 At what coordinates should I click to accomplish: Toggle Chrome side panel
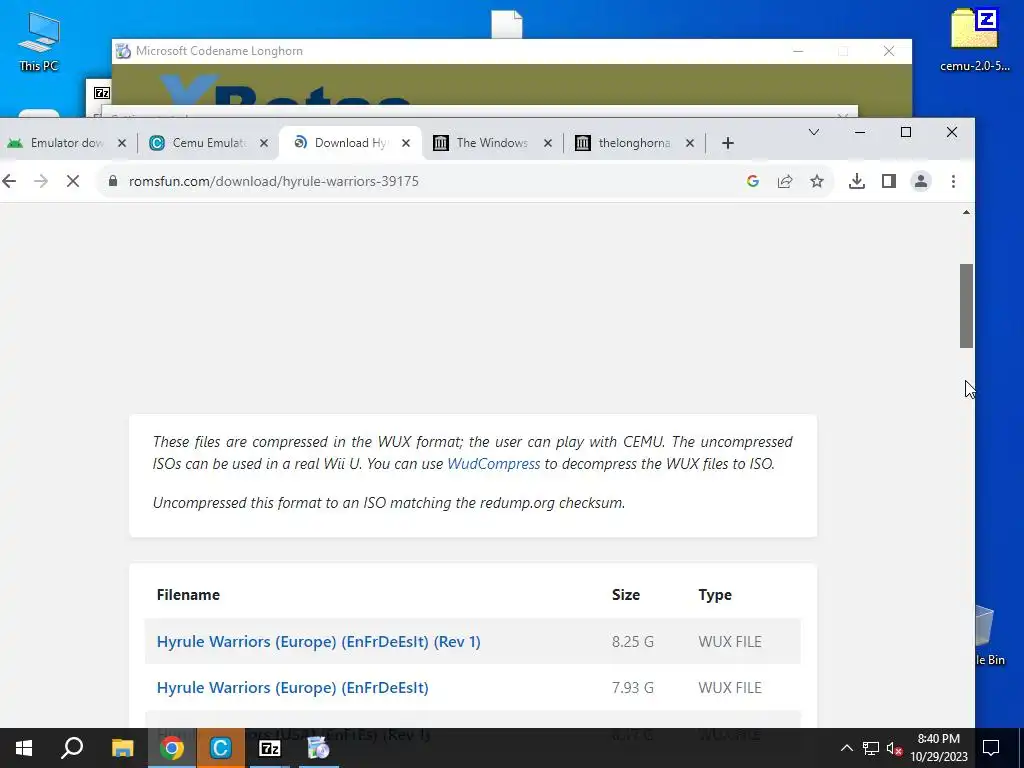(x=889, y=181)
